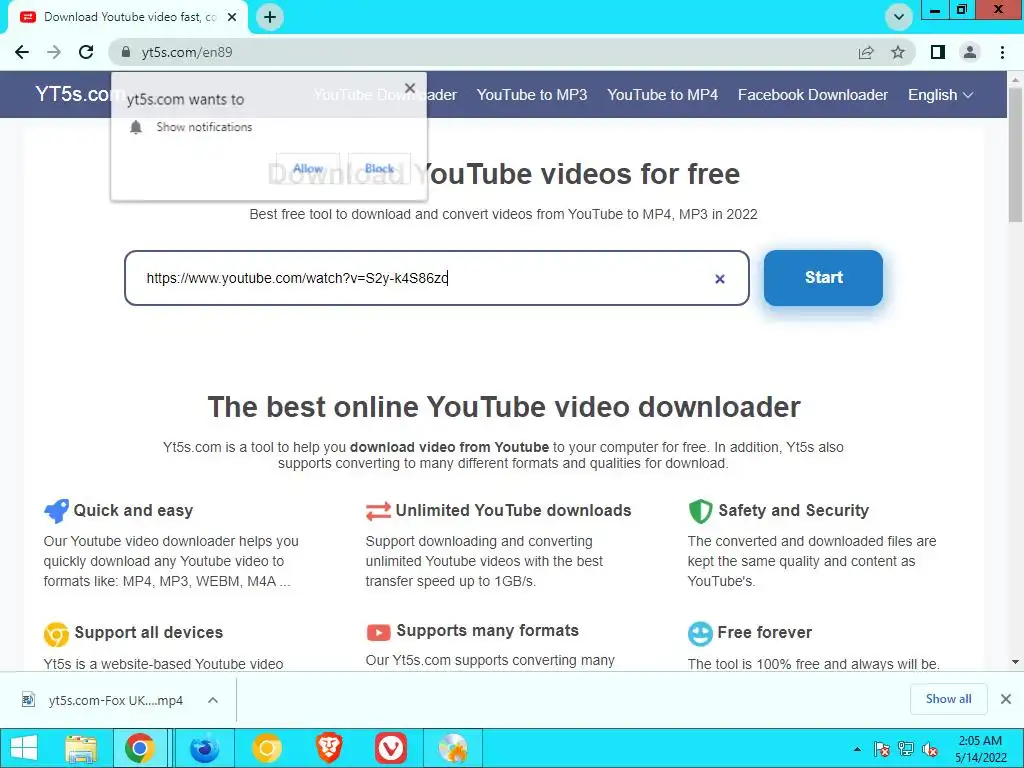Screen dimensions: 1024x768
Task: Click the Action Center flag tray icon
Action: (x=882, y=749)
